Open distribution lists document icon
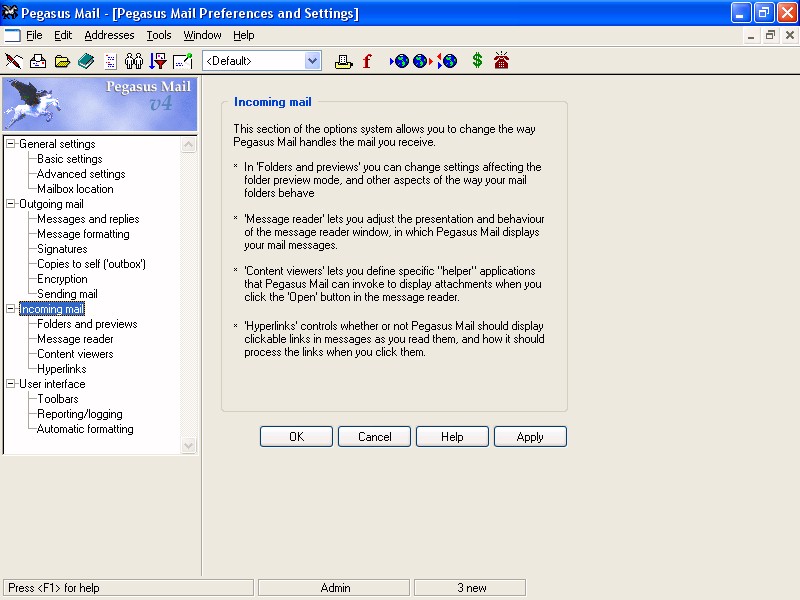Image resolution: width=800 pixels, height=600 pixels. tap(110, 61)
